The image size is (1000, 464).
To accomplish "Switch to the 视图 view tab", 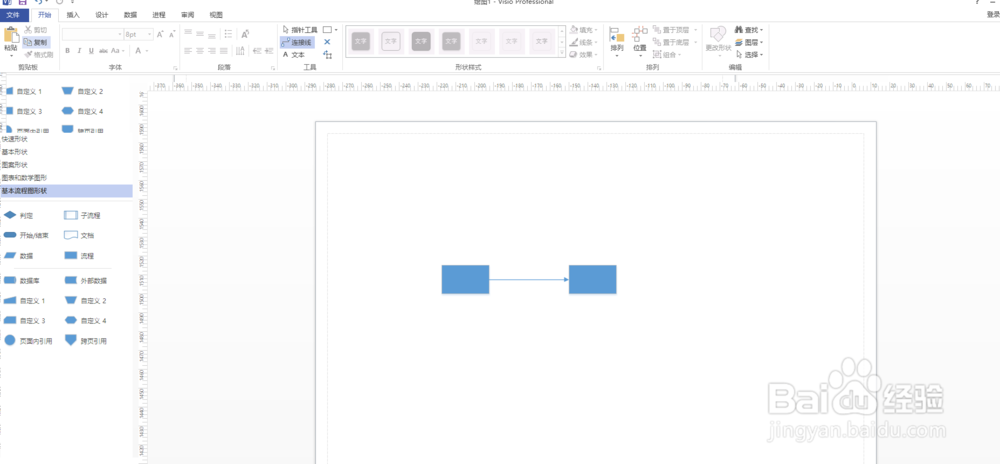I will (x=216, y=15).
